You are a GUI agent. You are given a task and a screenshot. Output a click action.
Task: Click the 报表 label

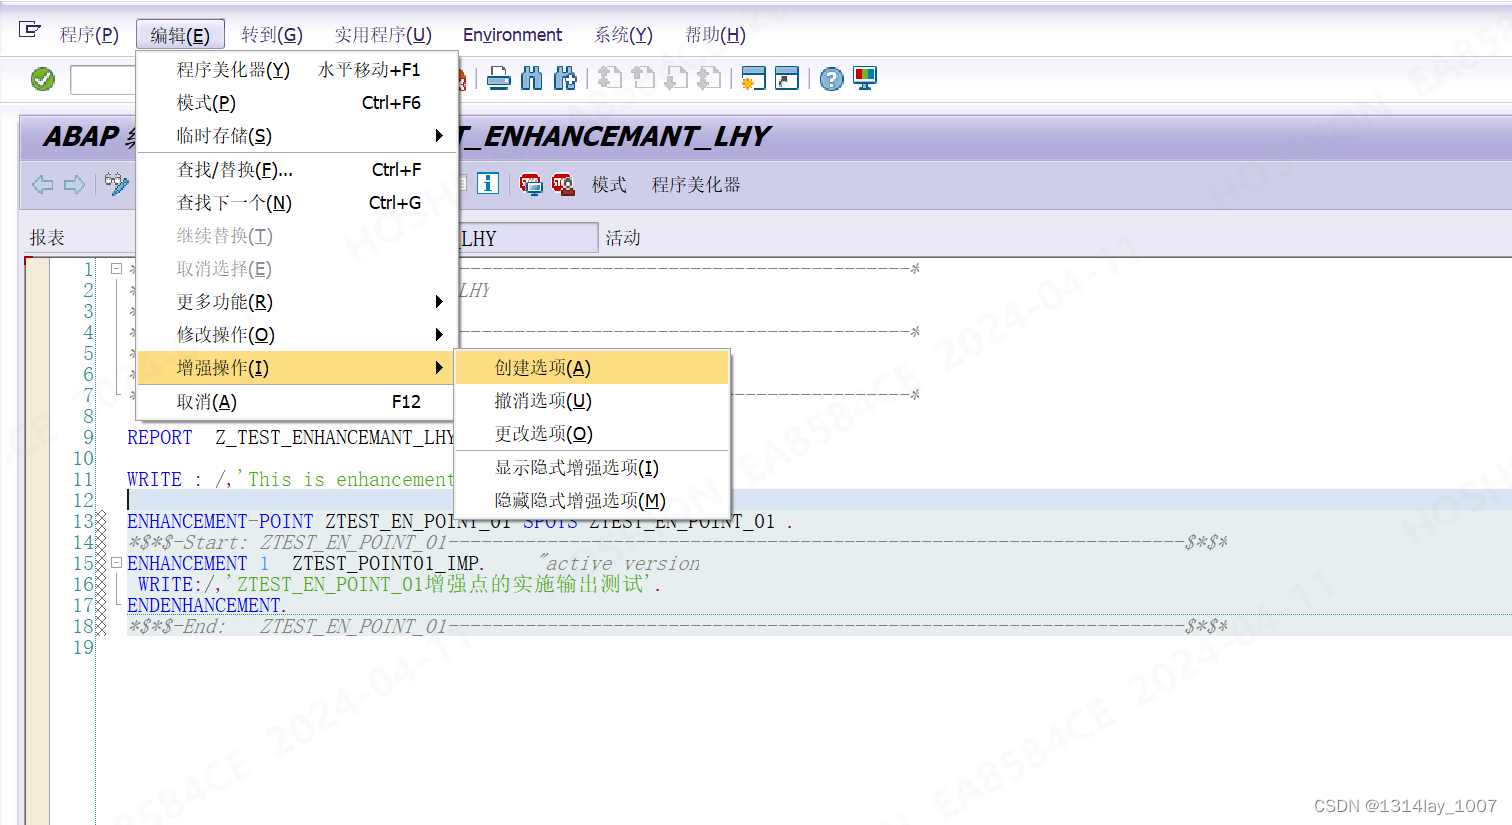(x=47, y=238)
